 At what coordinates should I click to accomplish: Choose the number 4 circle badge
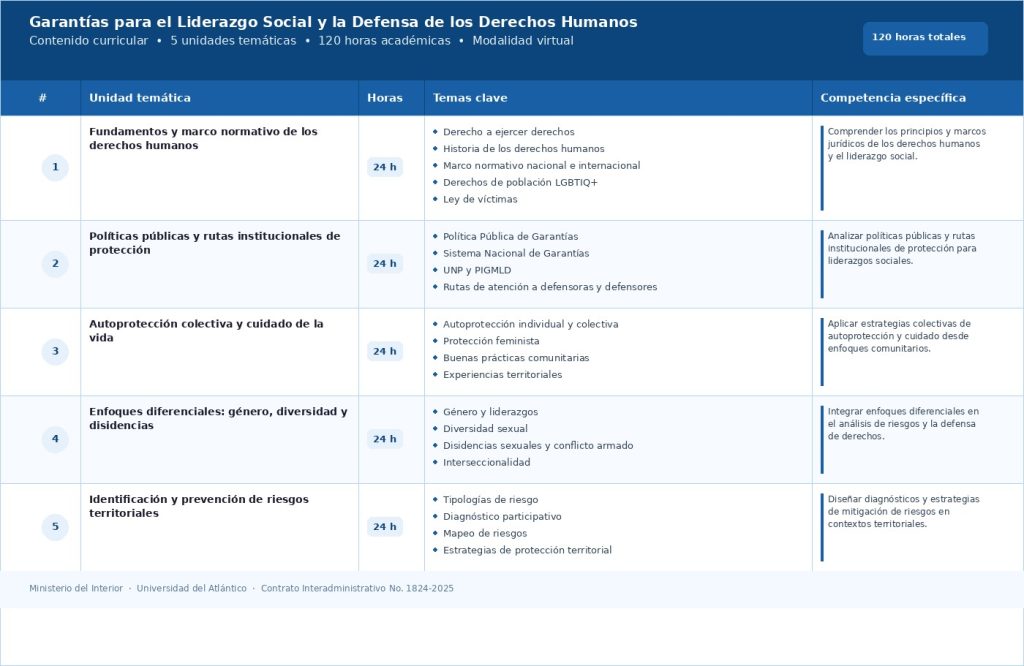55,439
